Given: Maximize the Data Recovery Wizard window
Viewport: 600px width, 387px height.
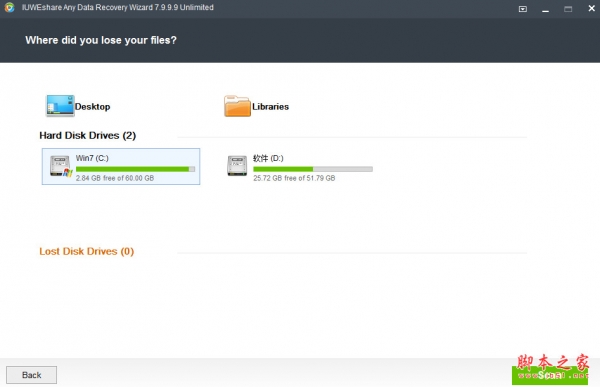Looking at the screenshot, I should pos(568,9).
